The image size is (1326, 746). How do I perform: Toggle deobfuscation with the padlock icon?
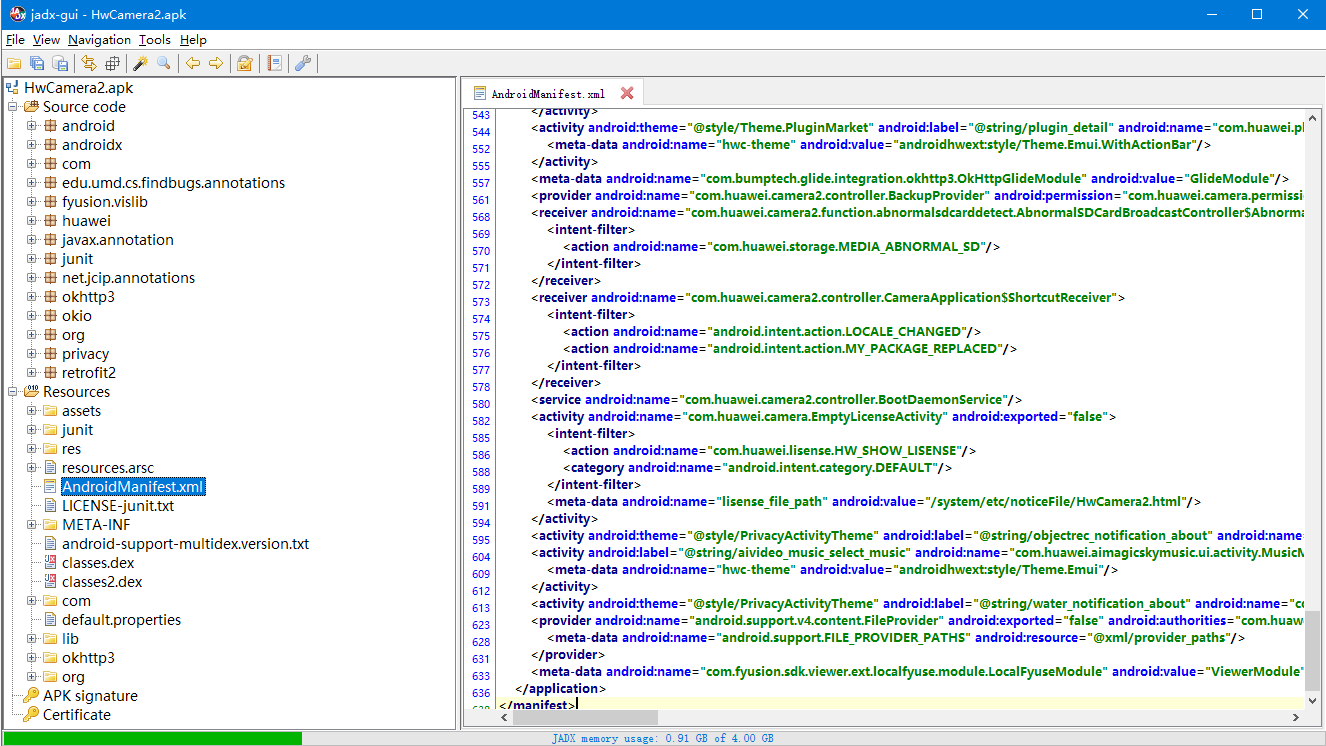[x=244, y=64]
